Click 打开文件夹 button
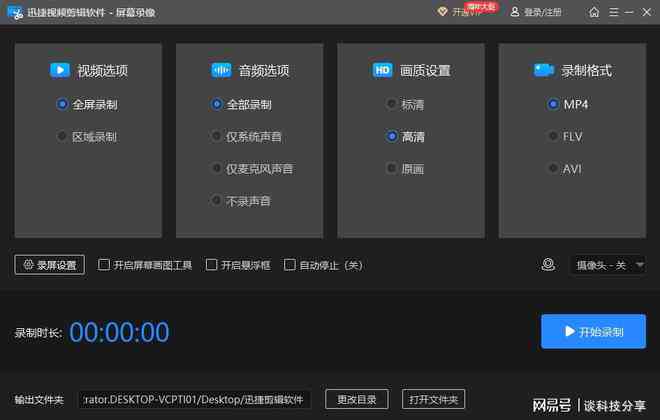Image resolution: width=660 pixels, height=420 pixels. click(x=434, y=399)
